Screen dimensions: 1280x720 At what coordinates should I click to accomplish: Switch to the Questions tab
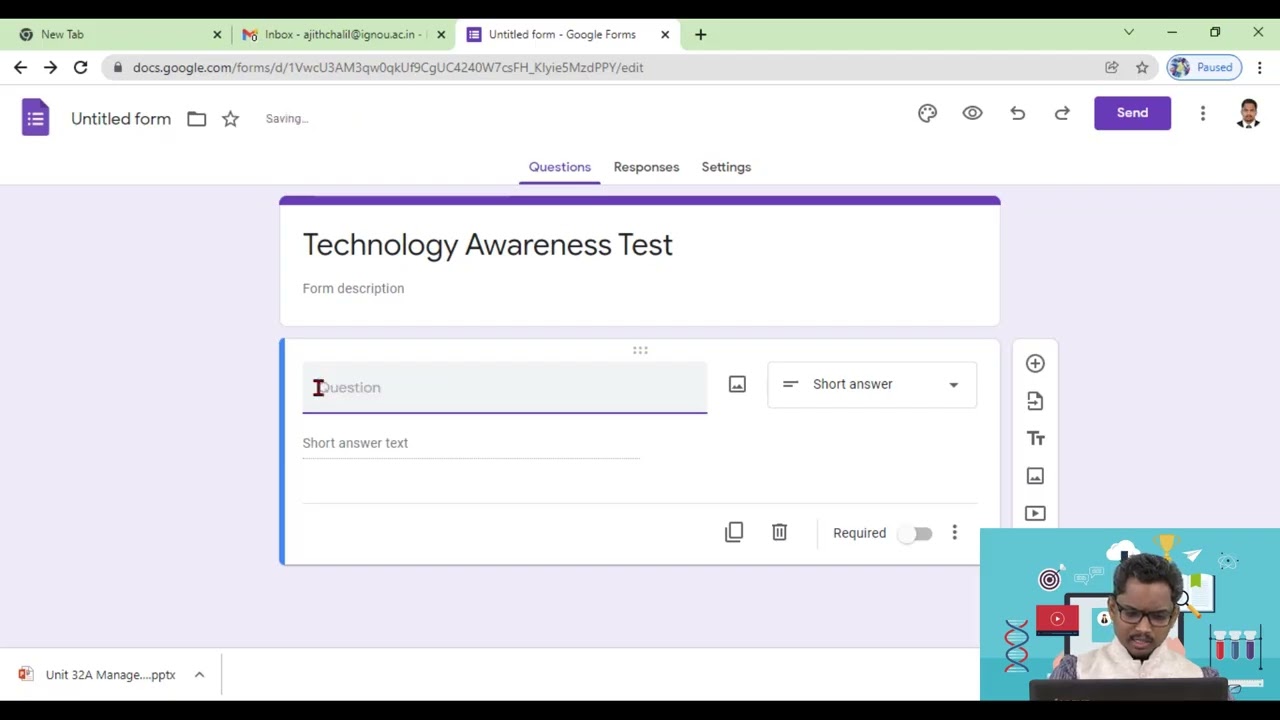pos(560,167)
